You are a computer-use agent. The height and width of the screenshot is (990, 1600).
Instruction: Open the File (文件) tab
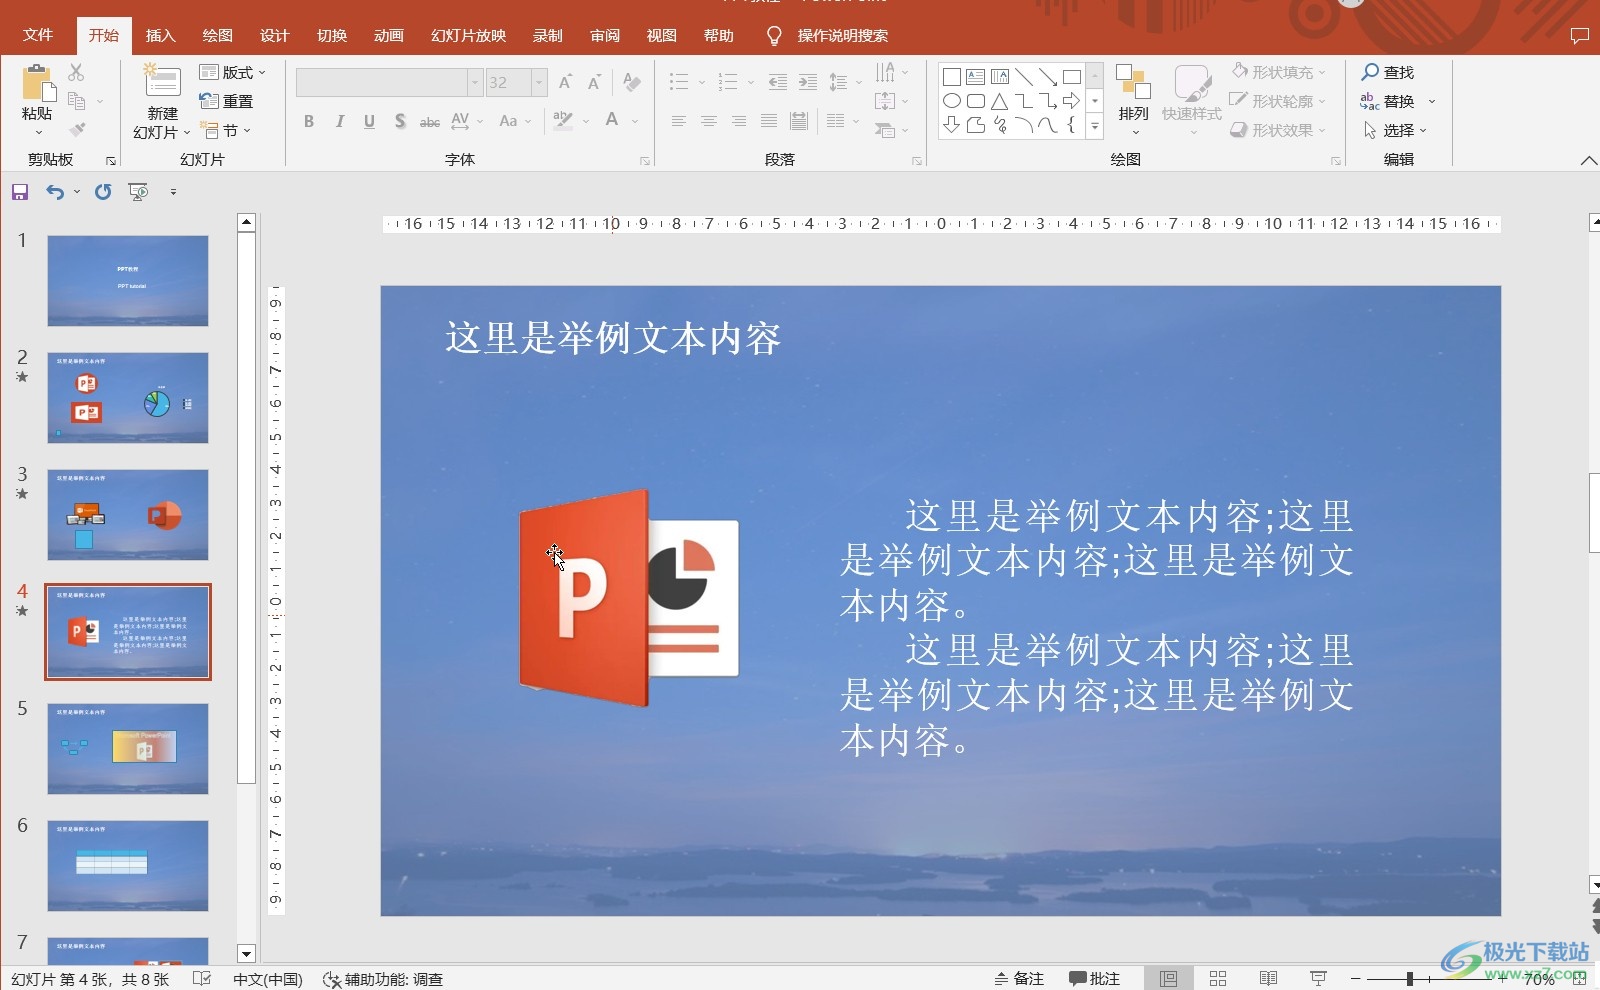[38, 35]
